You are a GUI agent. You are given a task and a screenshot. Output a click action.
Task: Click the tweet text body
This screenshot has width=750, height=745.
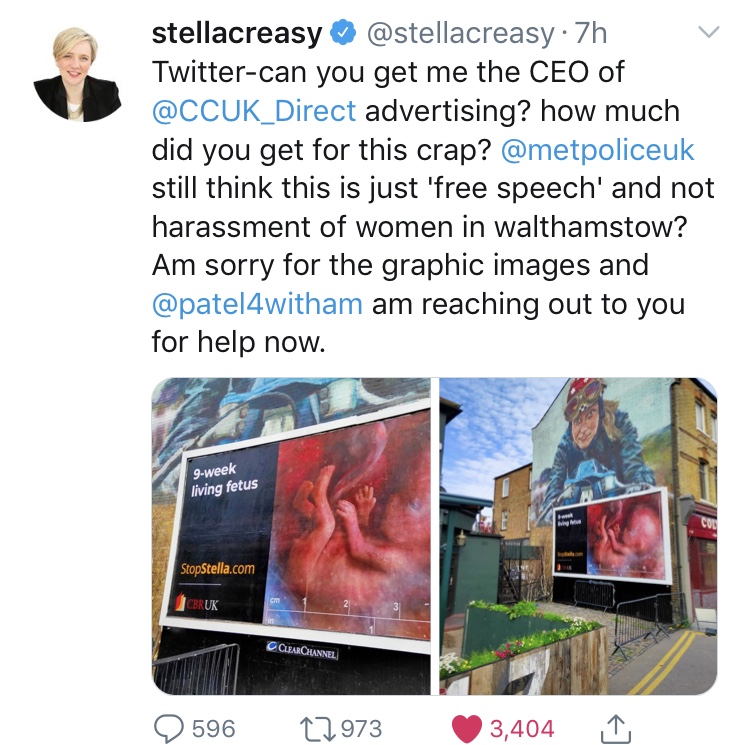pyautogui.click(x=433, y=208)
